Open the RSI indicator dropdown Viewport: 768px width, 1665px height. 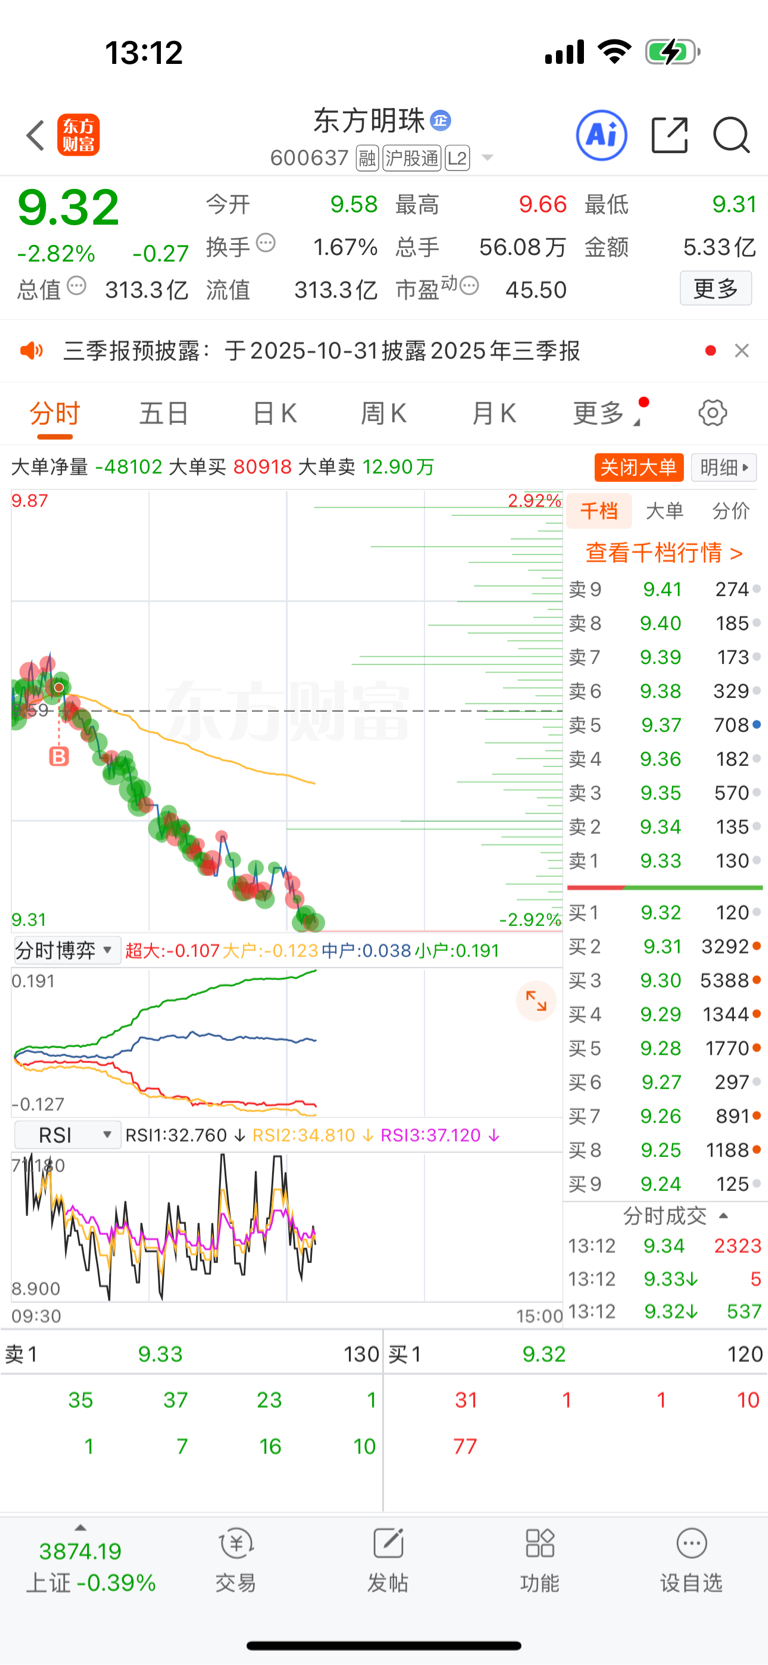tap(67, 1135)
